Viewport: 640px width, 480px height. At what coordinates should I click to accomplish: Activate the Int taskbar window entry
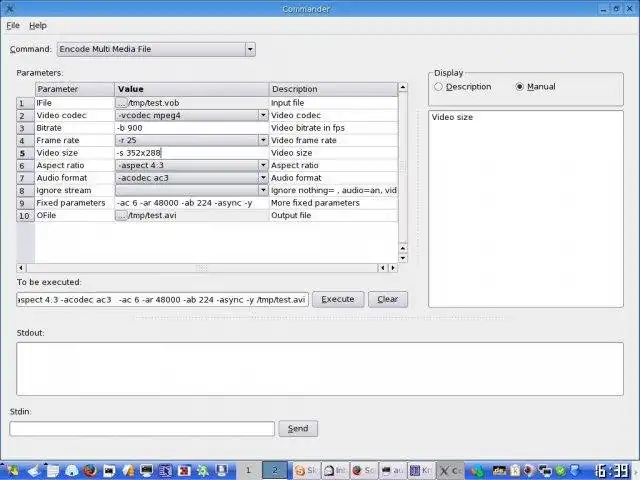coord(336,471)
